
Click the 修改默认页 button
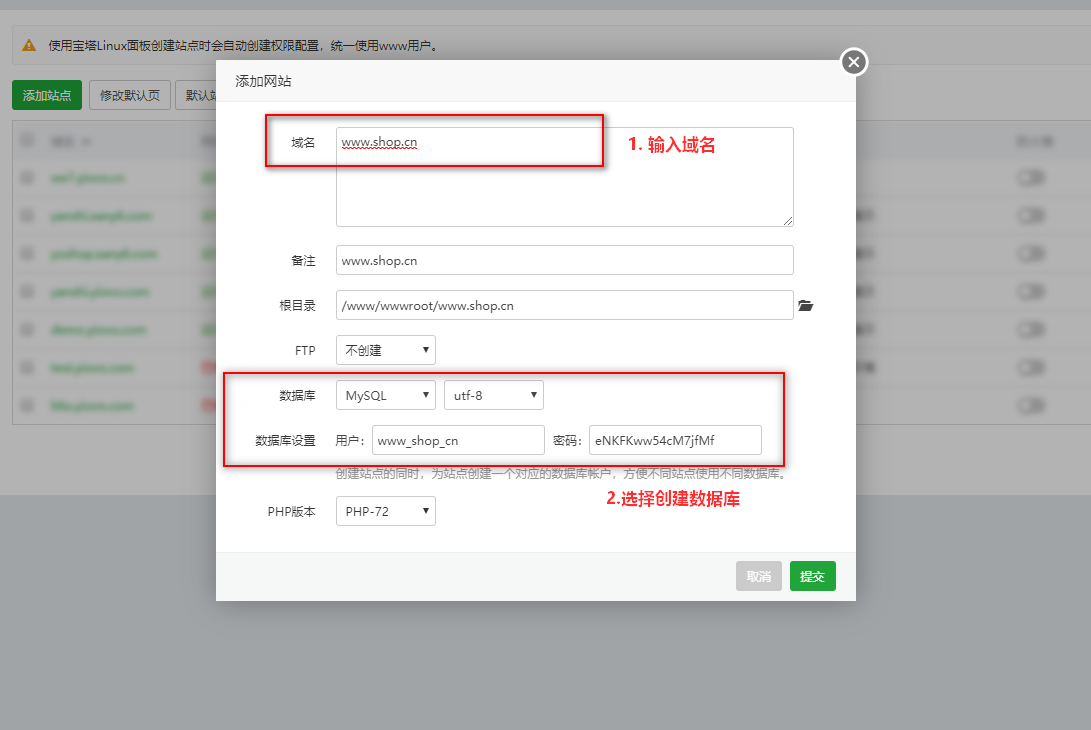pos(130,96)
